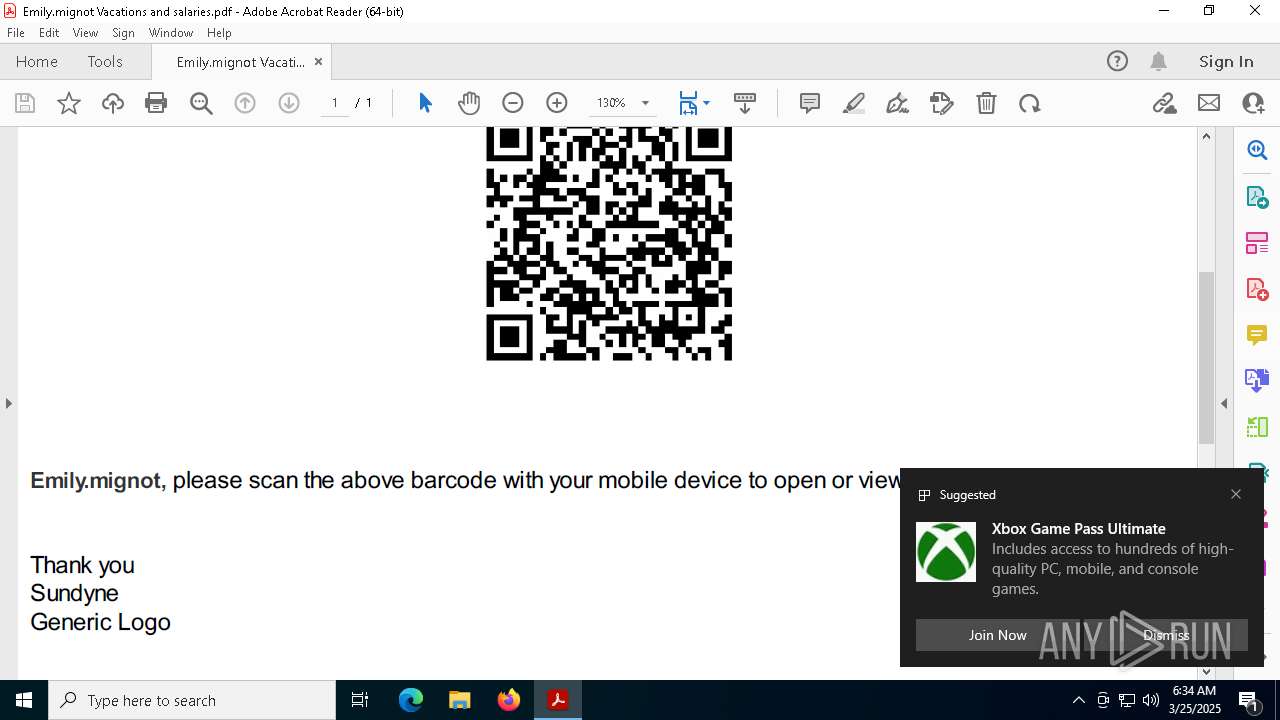Click the help question mark icon
Screen dimensions: 1280x720
click(x=1117, y=61)
